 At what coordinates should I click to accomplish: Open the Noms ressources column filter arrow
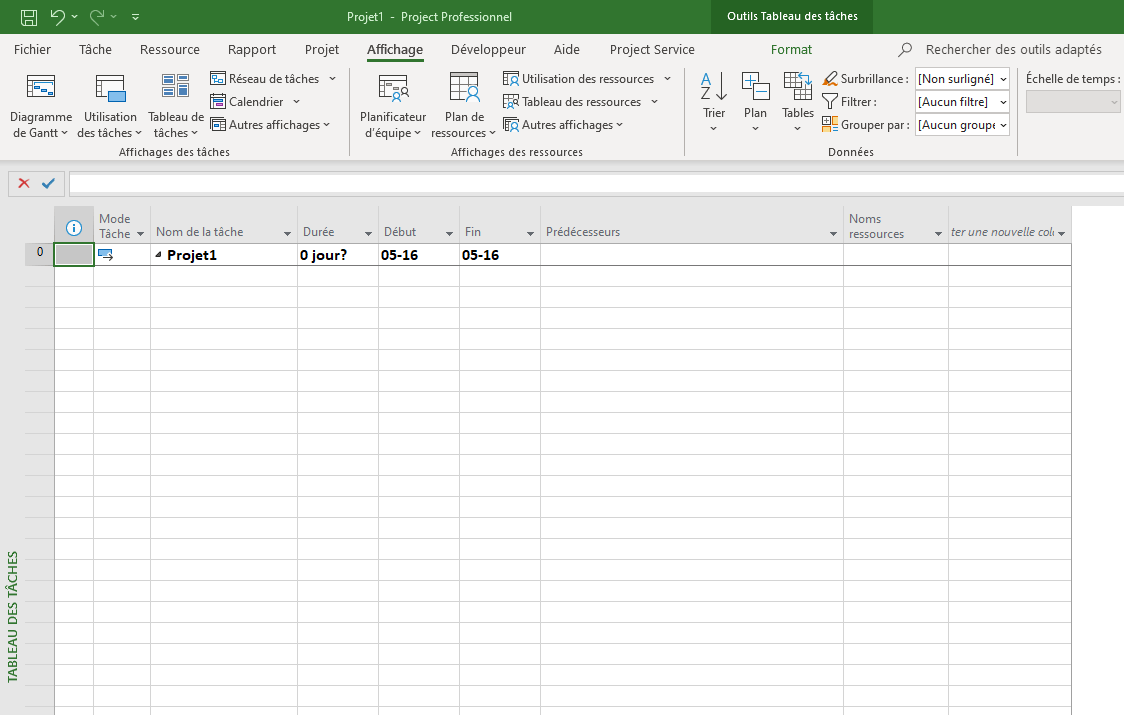tap(938, 234)
